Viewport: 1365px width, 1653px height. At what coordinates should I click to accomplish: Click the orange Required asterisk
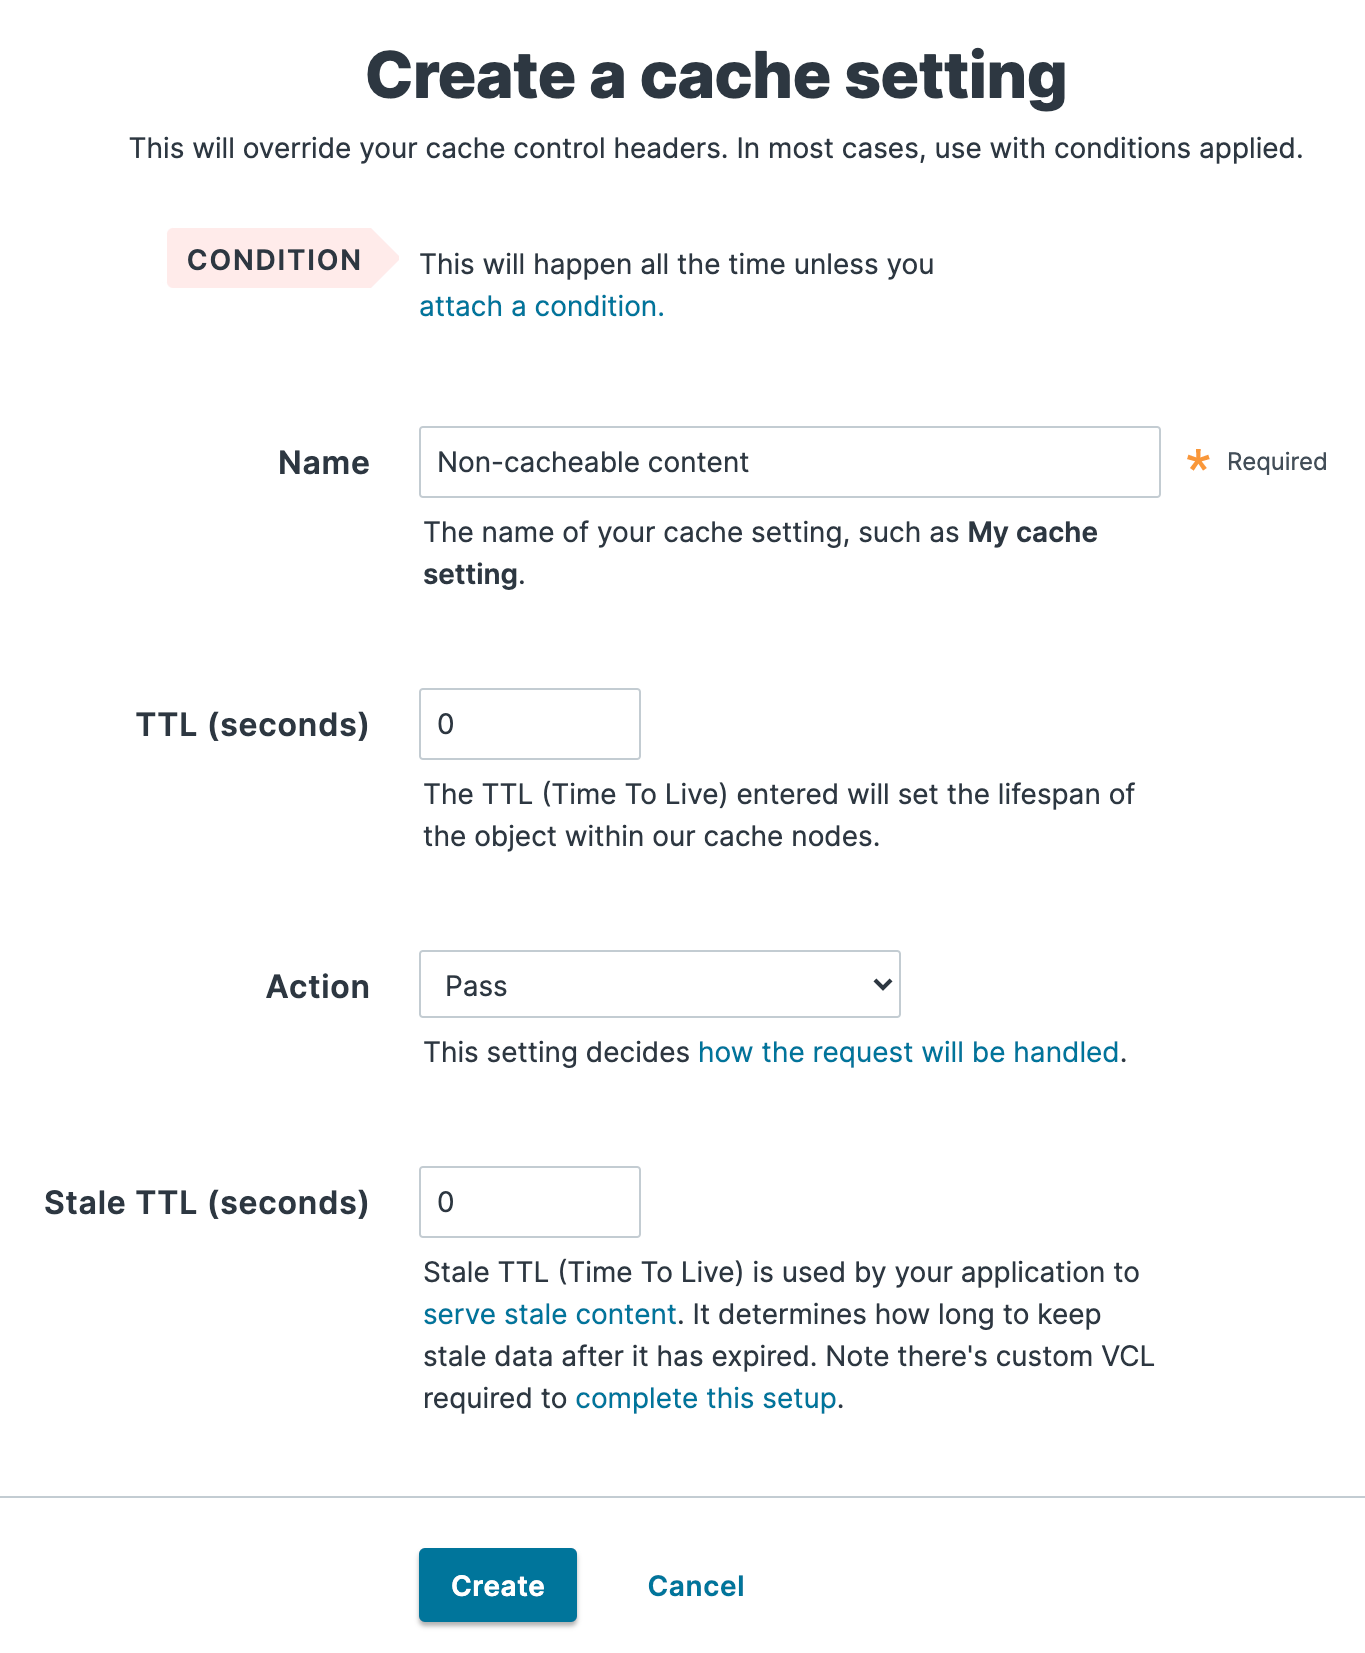[x=1197, y=461]
